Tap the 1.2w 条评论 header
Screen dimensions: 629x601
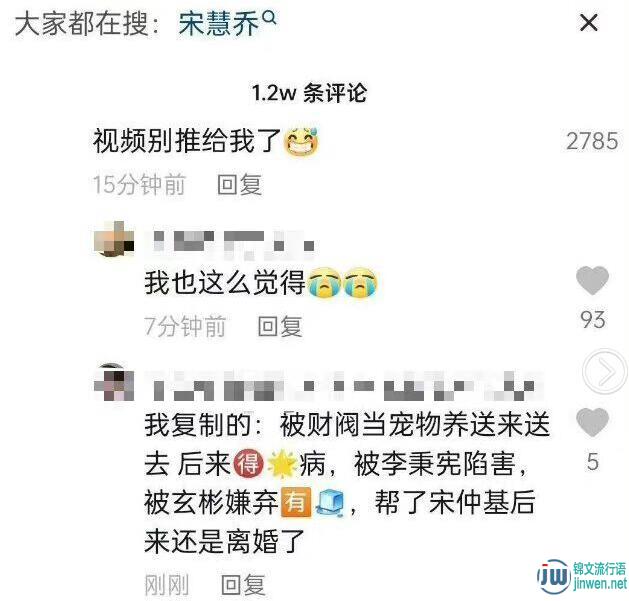pos(309,93)
